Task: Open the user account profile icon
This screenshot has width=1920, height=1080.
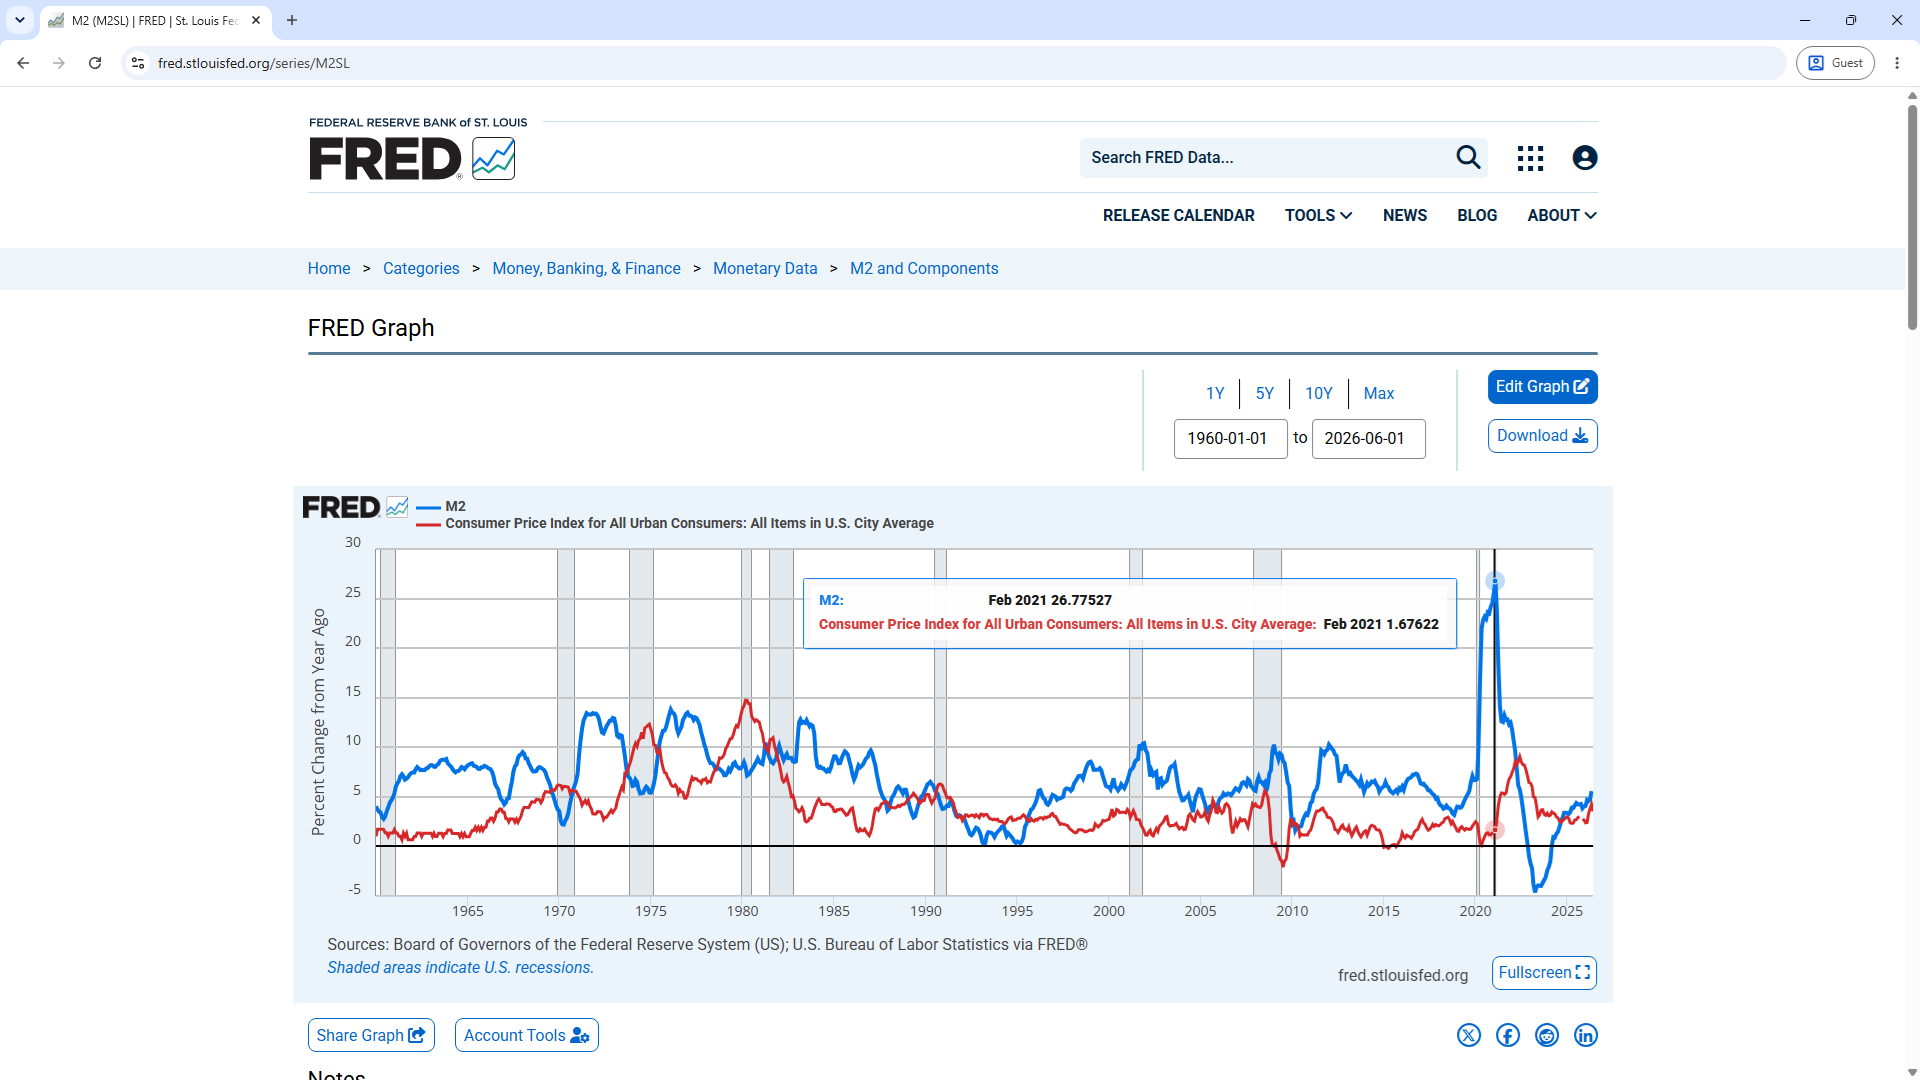Action: (1584, 158)
